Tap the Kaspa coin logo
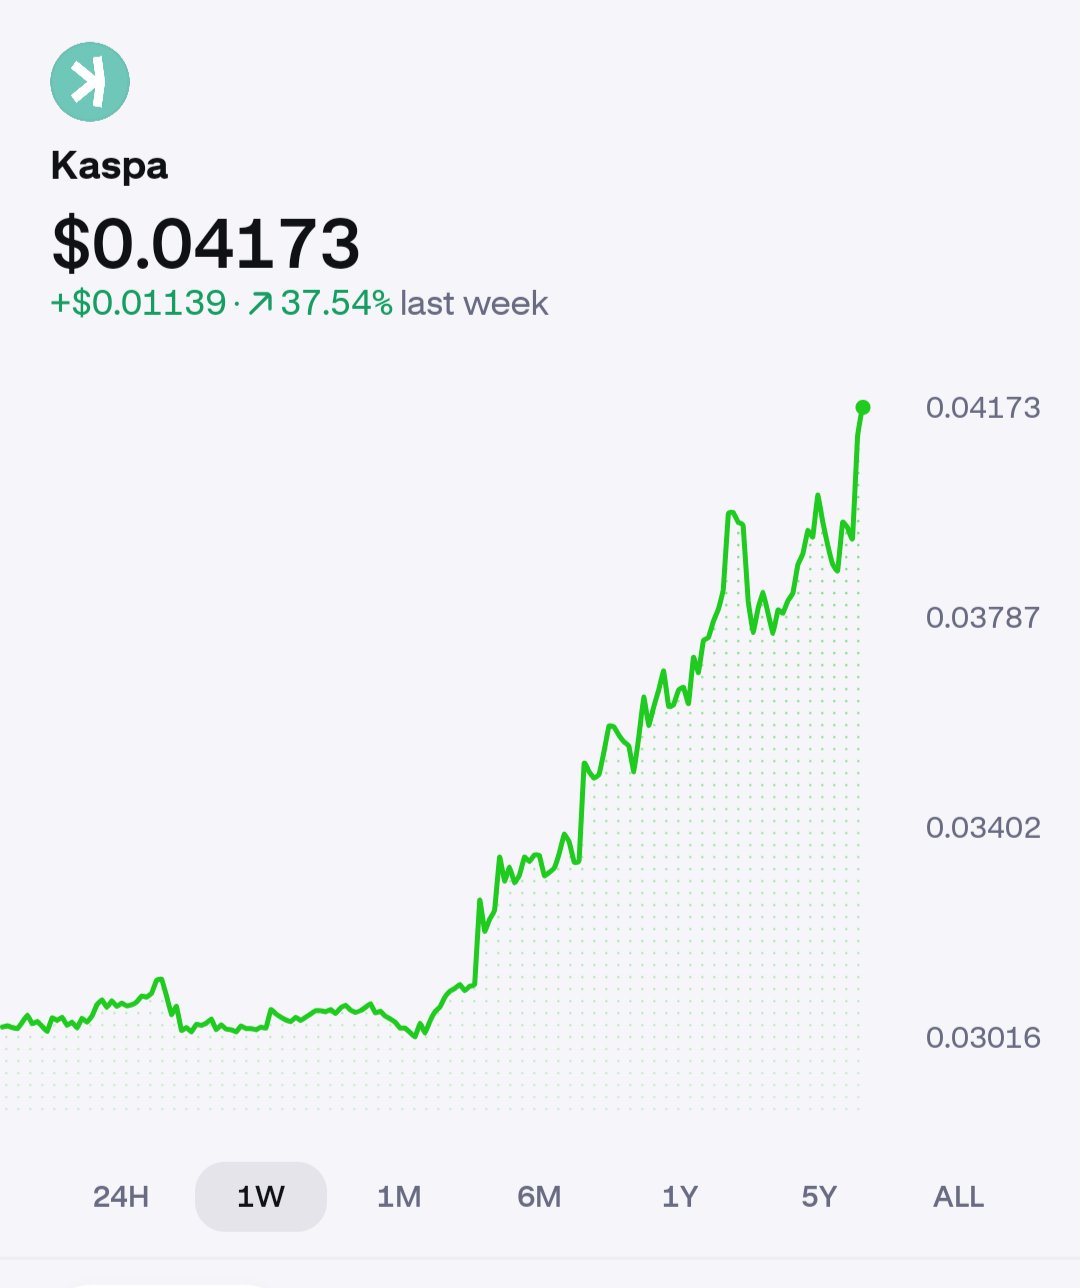 [90, 82]
